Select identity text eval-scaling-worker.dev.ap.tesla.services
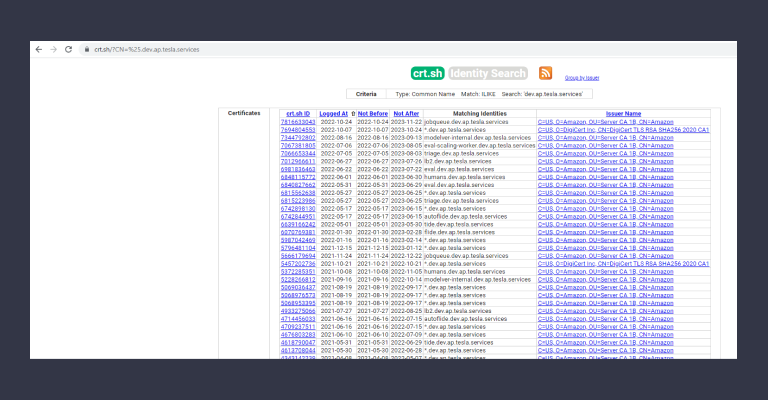Image resolution: width=768 pixels, height=400 pixels. (x=480, y=145)
